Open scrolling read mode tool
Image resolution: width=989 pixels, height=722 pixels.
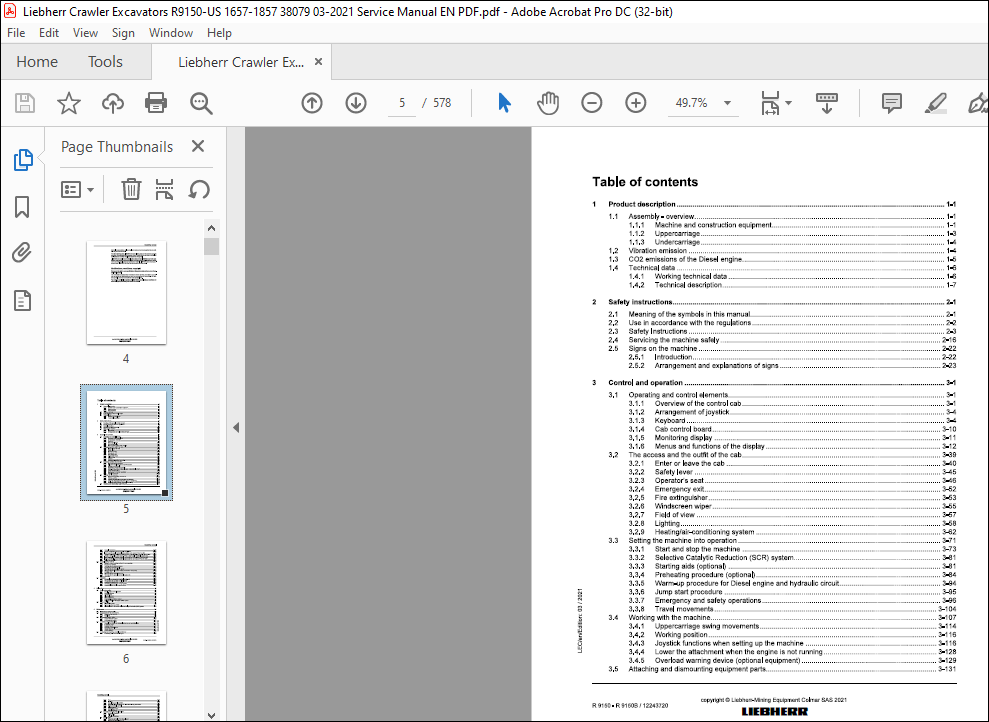coord(826,103)
